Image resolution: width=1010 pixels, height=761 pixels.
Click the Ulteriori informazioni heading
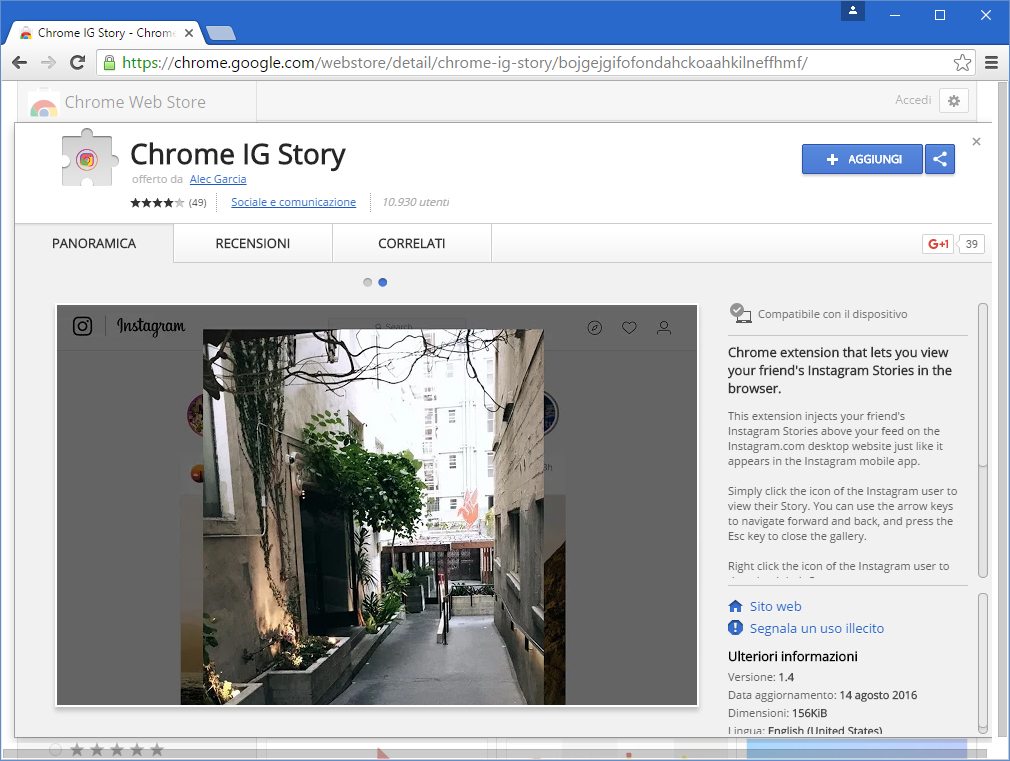click(x=792, y=657)
